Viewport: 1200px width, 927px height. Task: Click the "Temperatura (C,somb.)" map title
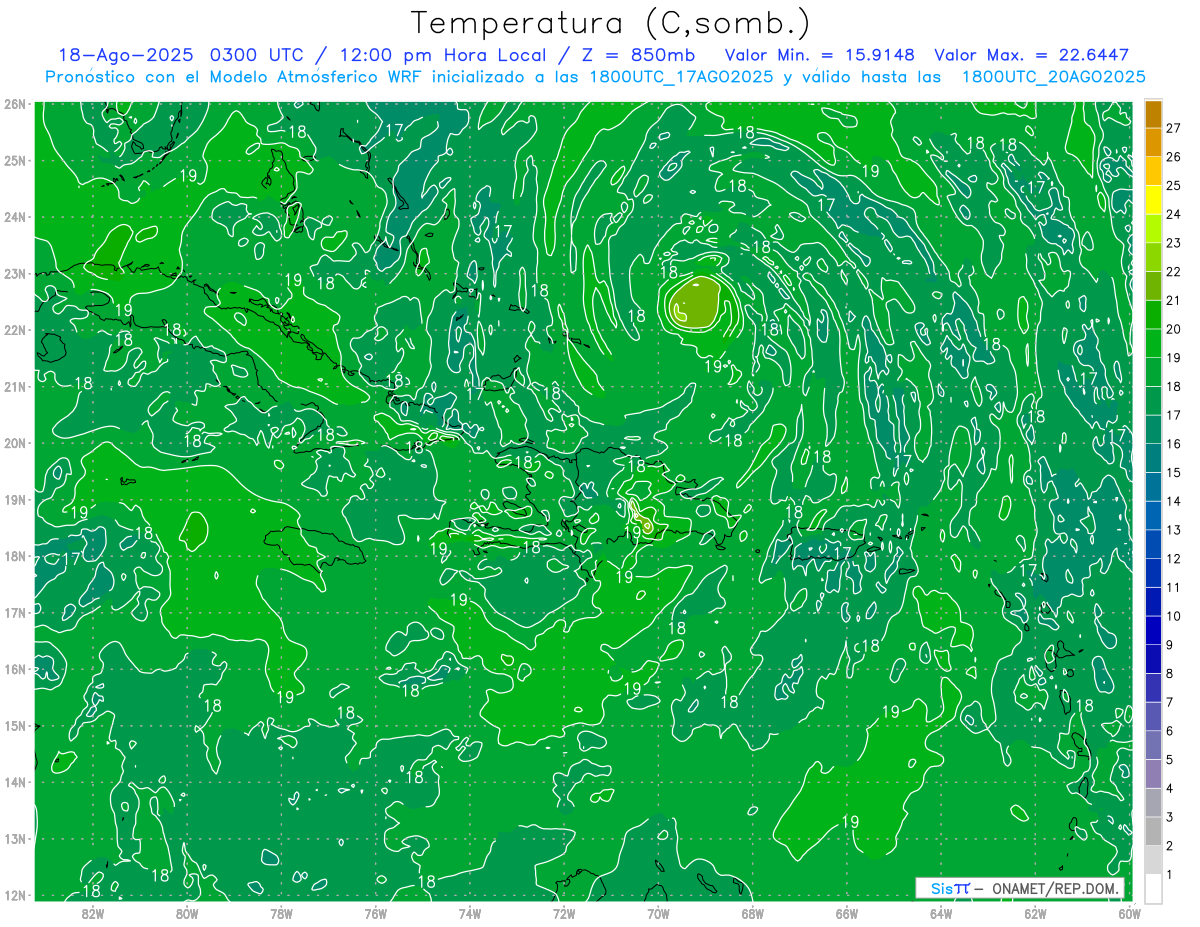611,22
